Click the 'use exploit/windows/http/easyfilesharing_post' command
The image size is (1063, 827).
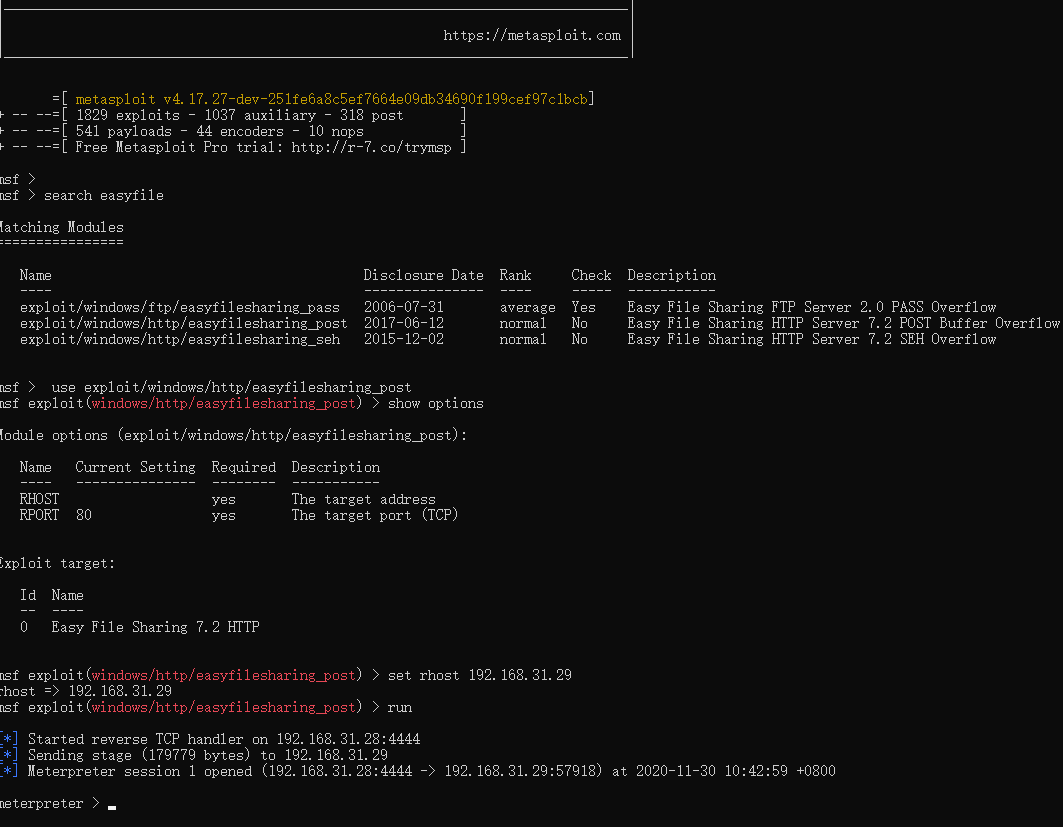(231, 387)
